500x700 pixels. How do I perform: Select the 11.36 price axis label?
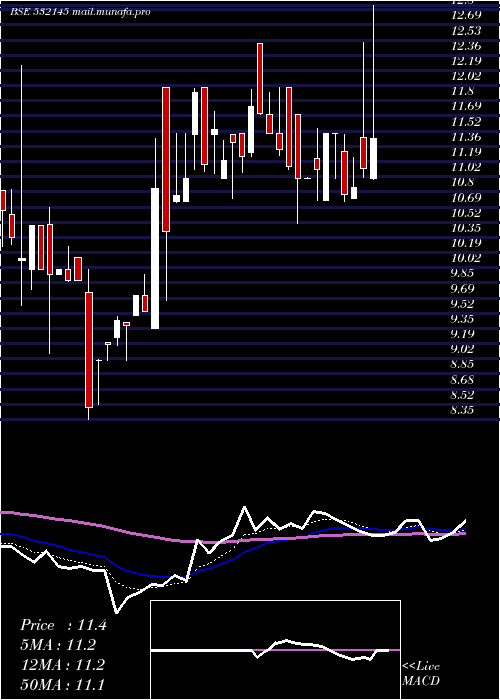[466, 137]
